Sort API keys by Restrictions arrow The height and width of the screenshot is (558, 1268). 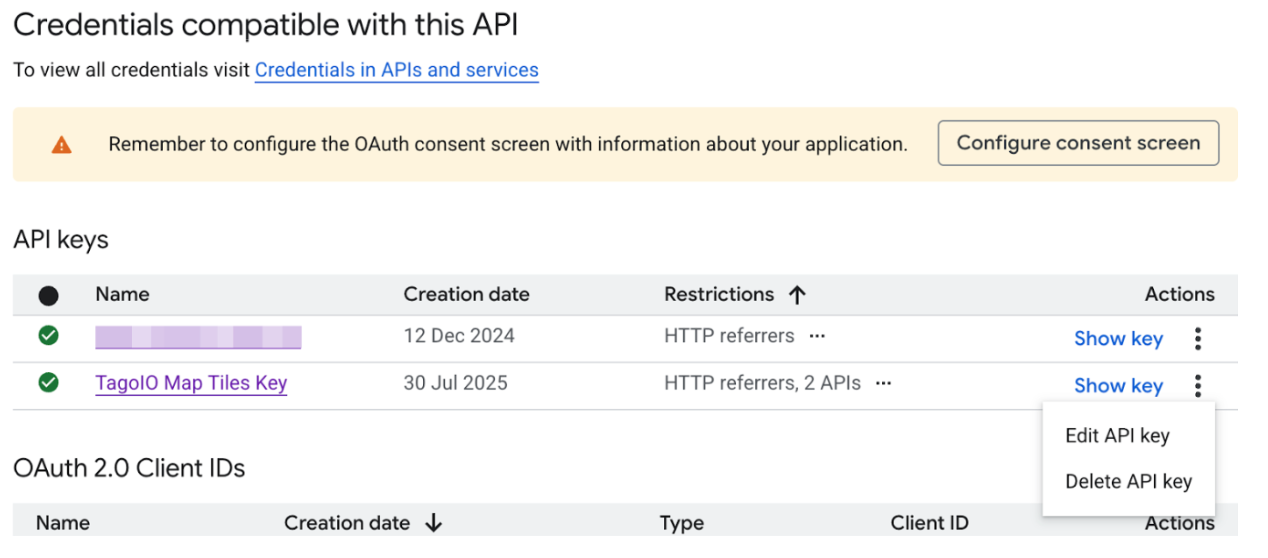(797, 295)
